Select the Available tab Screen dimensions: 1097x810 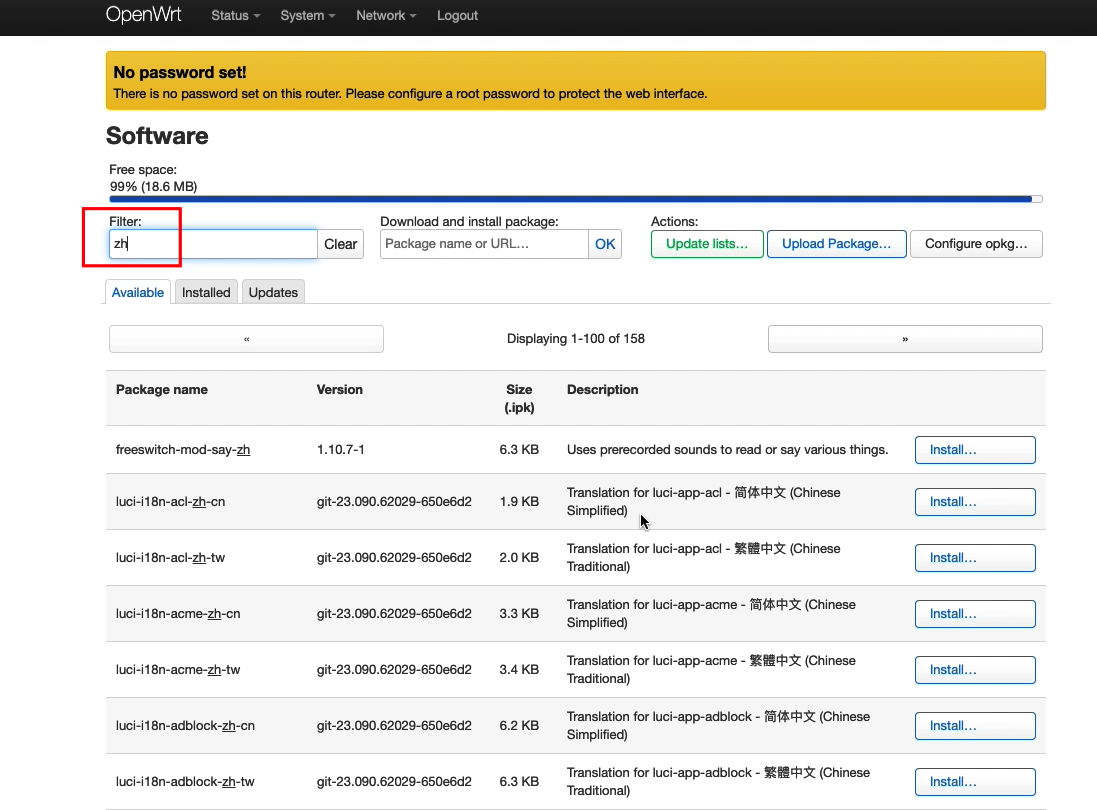[x=138, y=292]
